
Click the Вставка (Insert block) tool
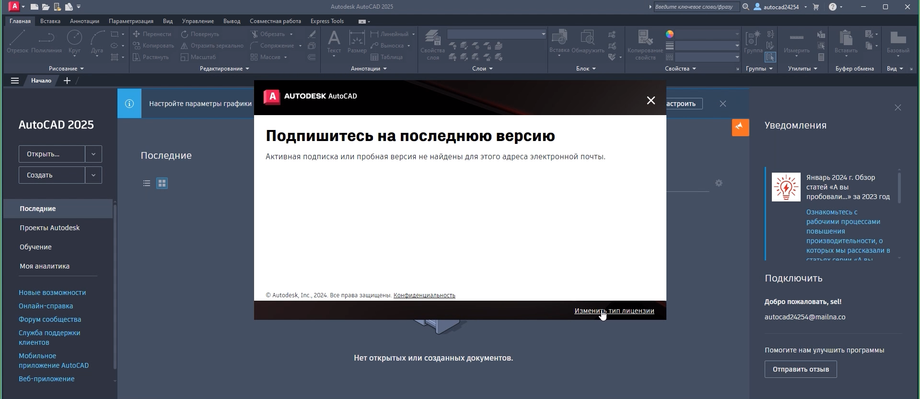(x=559, y=42)
